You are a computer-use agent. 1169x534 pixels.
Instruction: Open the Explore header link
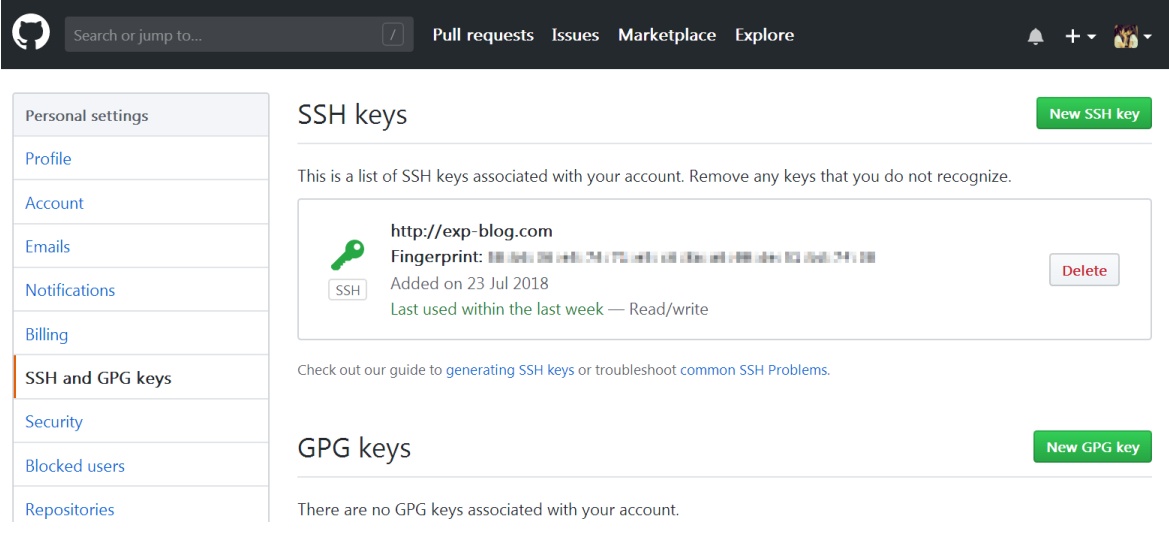764,35
